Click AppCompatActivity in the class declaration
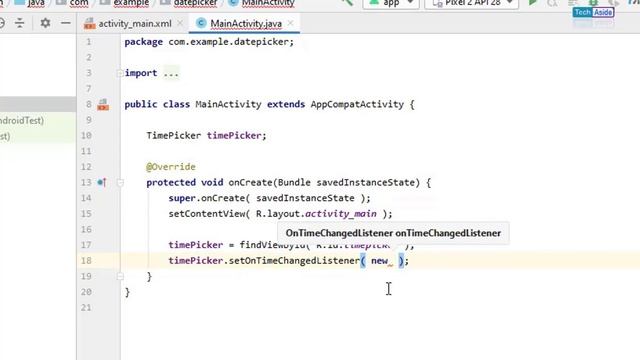The image size is (640, 360). coord(357,104)
